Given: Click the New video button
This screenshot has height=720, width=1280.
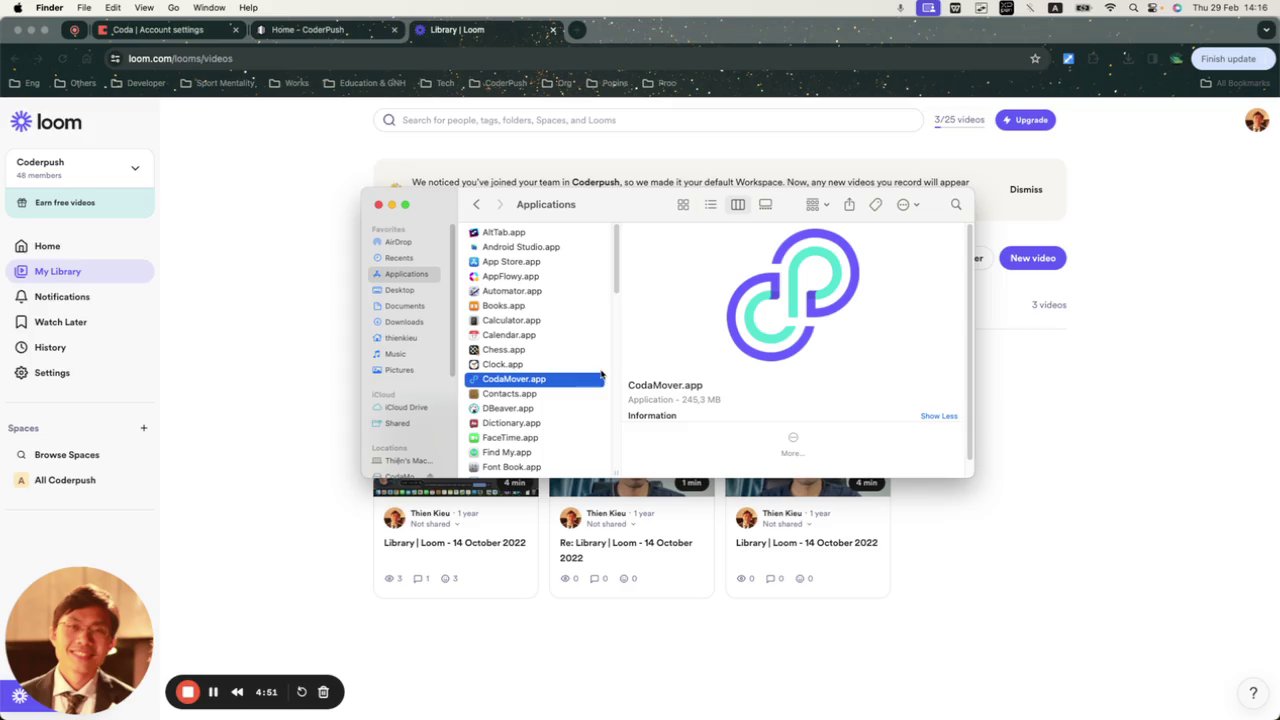Looking at the screenshot, I should pos(1032,258).
